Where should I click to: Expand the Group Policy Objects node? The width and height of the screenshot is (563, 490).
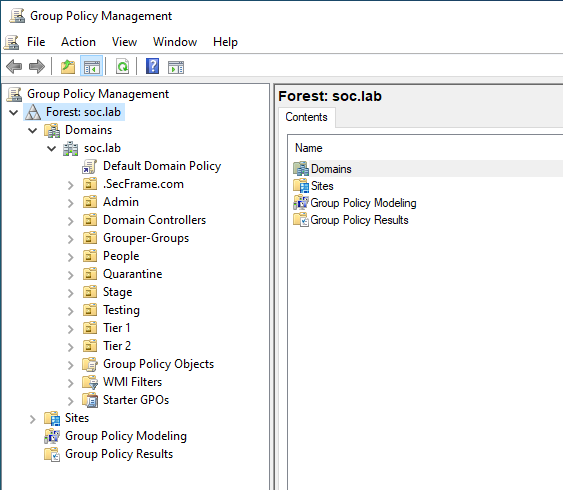(71, 365)
